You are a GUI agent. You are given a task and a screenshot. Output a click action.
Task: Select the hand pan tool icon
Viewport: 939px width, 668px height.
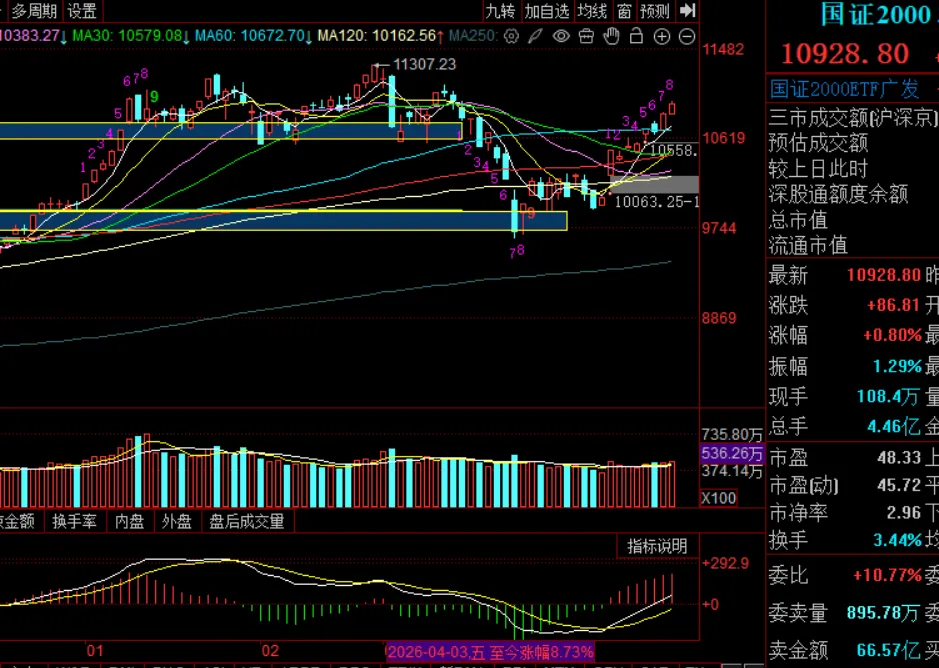click(x=611, y=36)
